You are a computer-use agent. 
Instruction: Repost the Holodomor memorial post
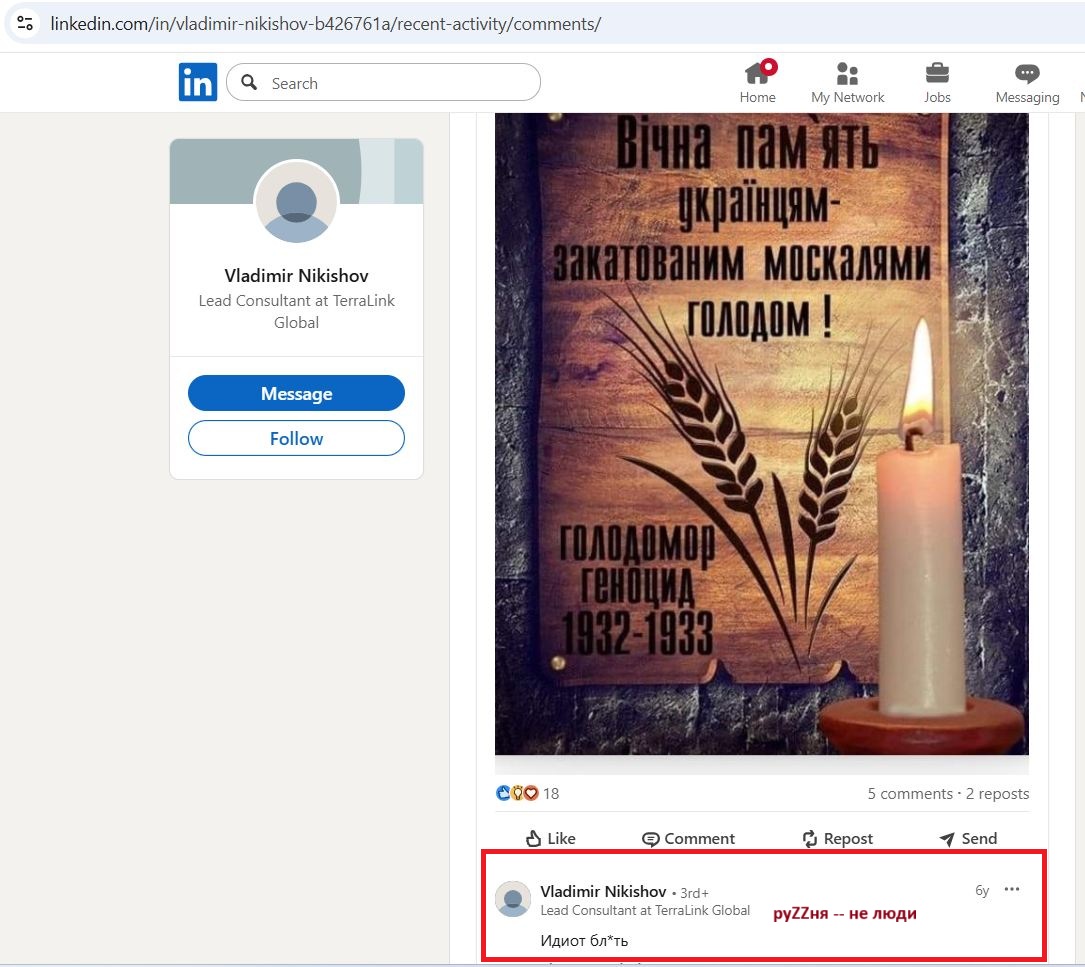(837, 838)
